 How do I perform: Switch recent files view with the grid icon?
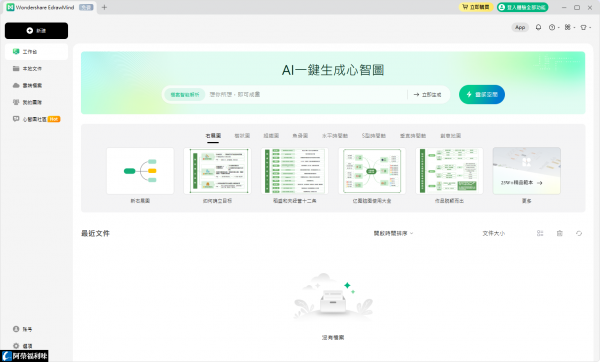click(x=540, y=233)
